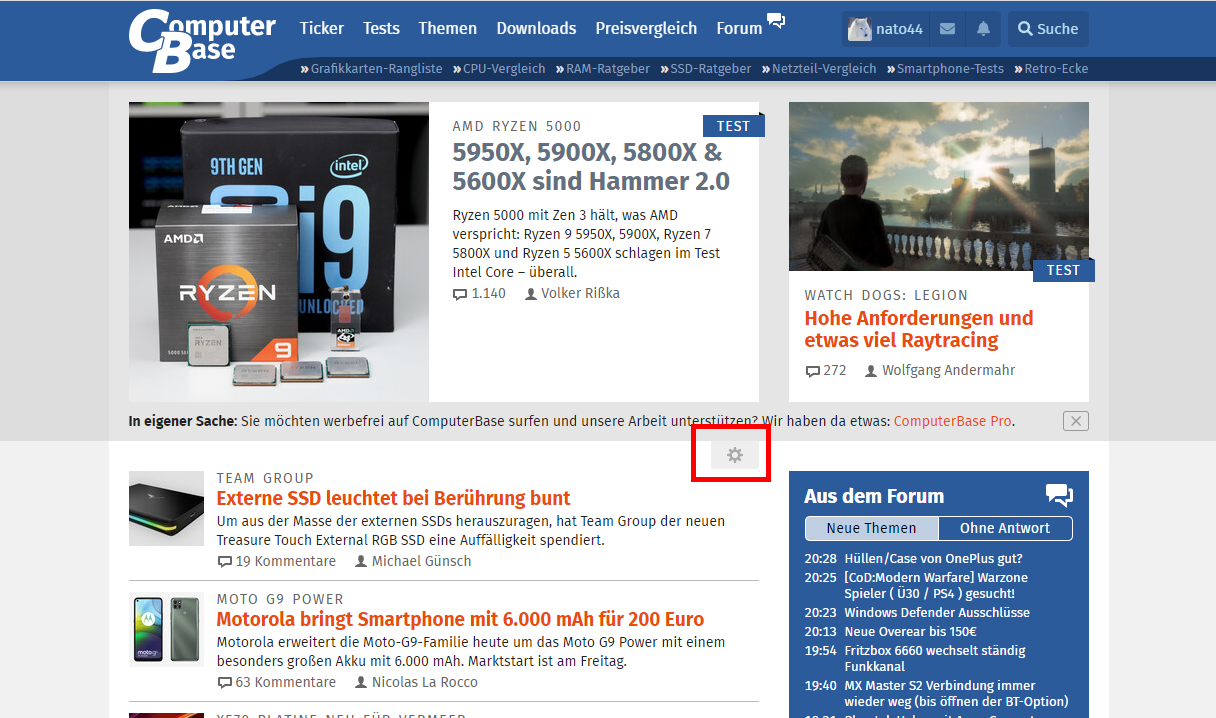Open Forum in the main navigation

(x=739, y=28)
